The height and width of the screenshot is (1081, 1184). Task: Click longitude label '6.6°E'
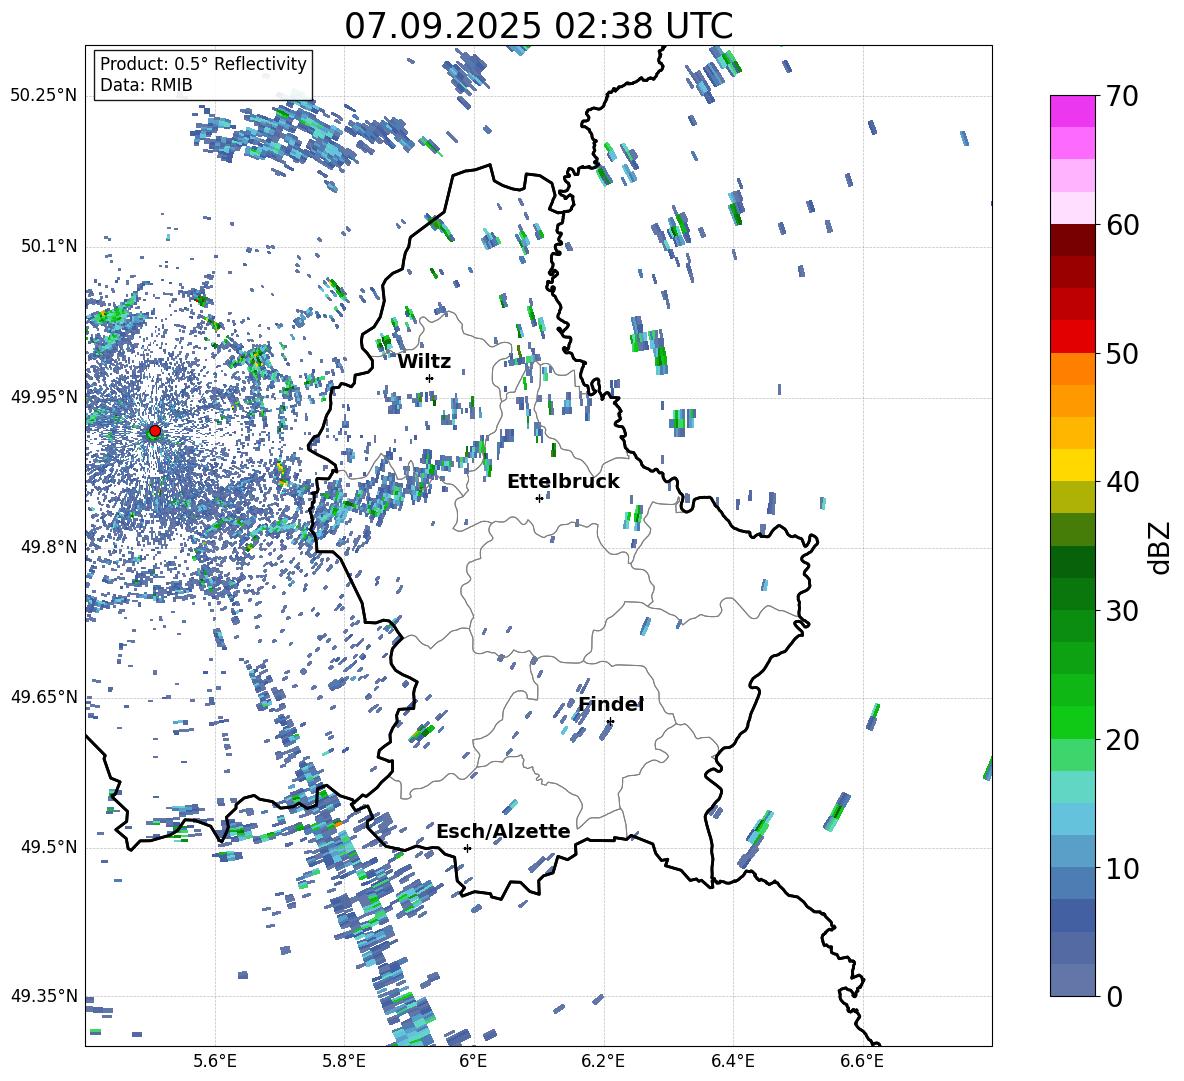coord(862,1062)
